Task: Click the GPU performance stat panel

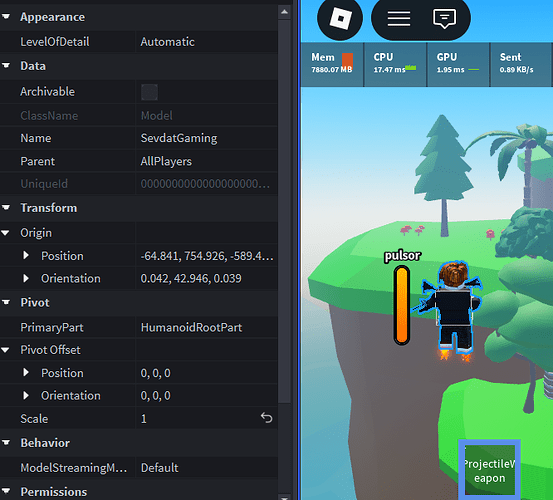Action: click(458, 64)
